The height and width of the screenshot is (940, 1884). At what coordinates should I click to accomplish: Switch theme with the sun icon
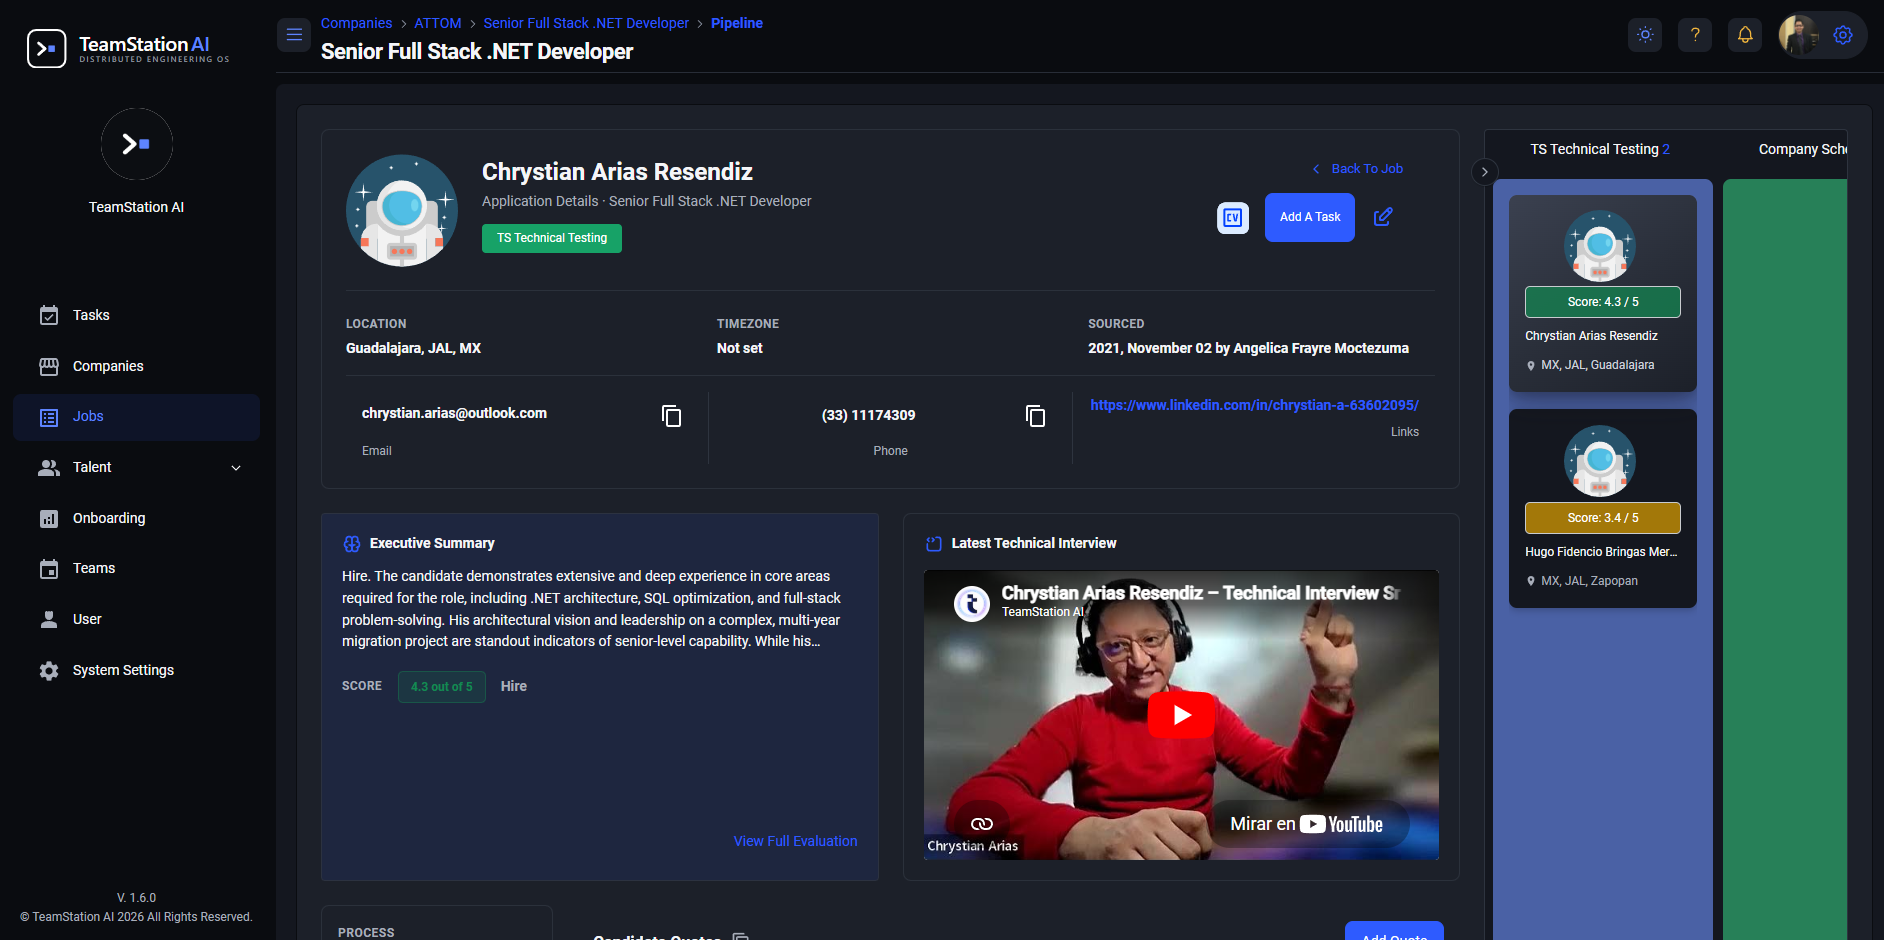click(x=1645, y=35)
